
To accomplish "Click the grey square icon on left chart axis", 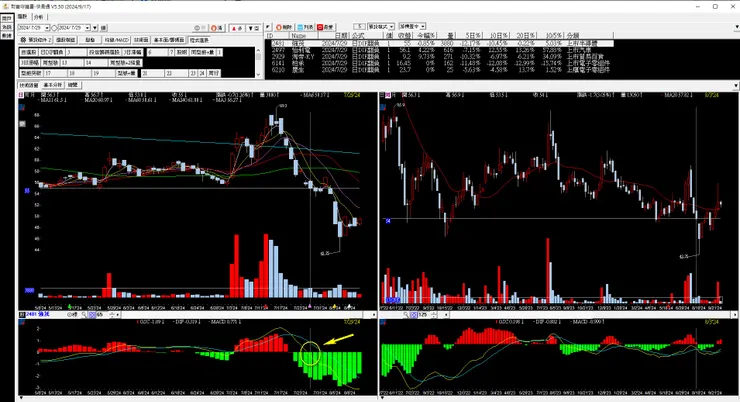I will click(22, 124).
